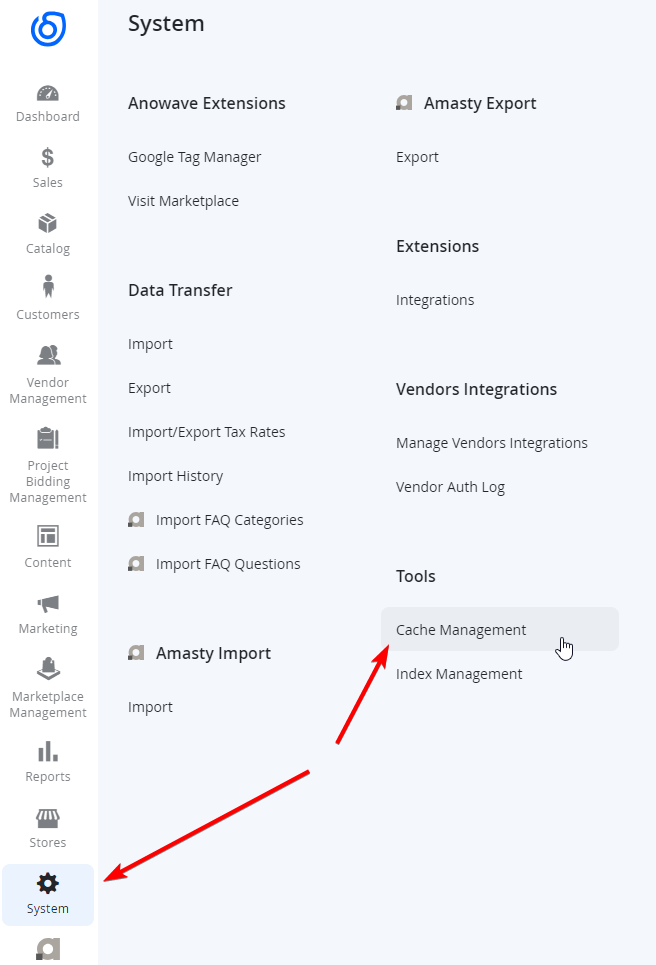The image size is (656, 965).
Task: Select the System gear menu item
Action: [x=48, y=895]
